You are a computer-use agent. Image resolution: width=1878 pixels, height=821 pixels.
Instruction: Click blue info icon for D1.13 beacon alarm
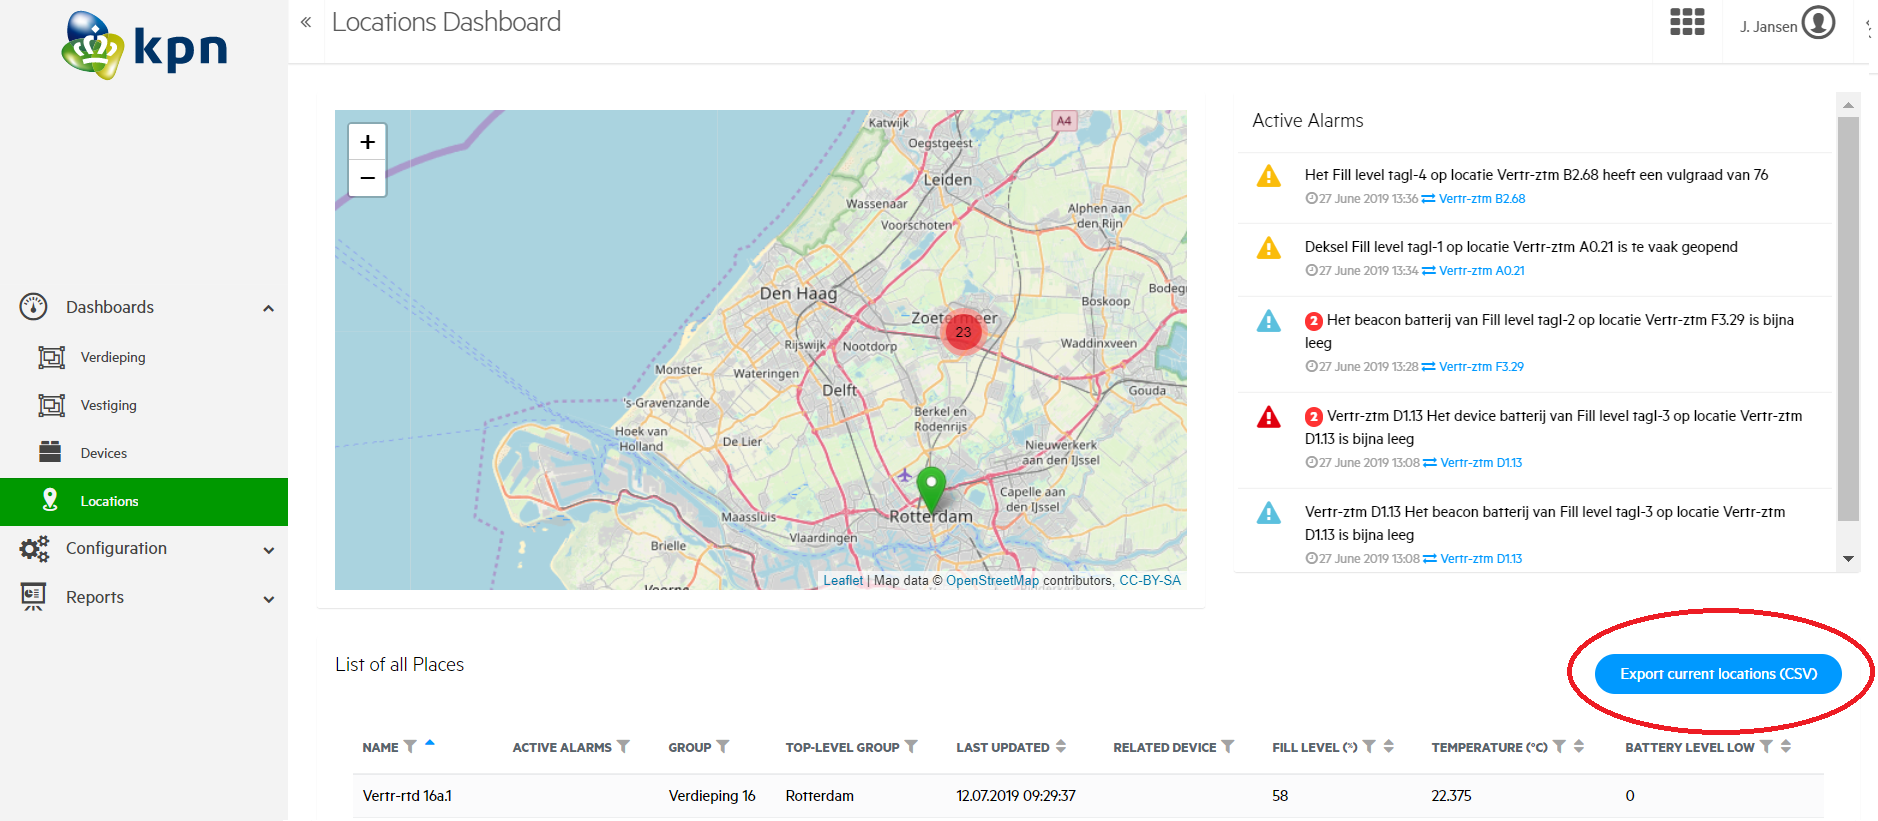coord(1268,513)
